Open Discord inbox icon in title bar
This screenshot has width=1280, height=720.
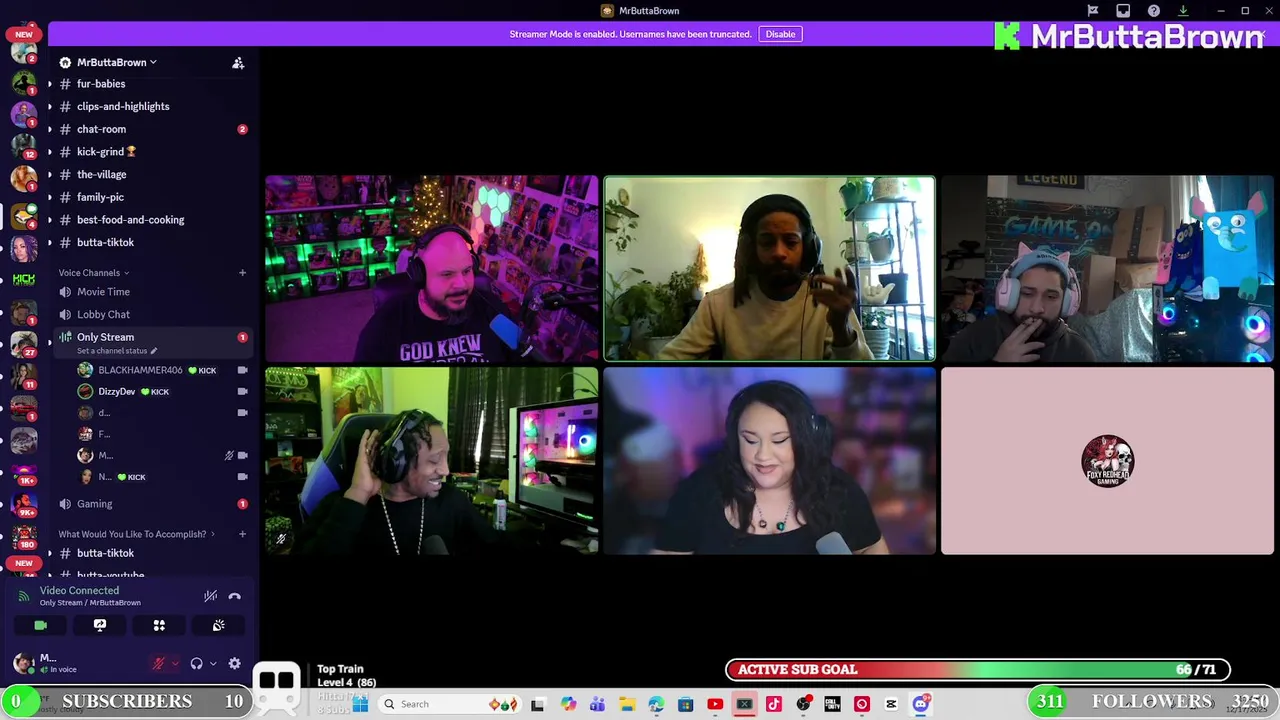point(1123,11)
